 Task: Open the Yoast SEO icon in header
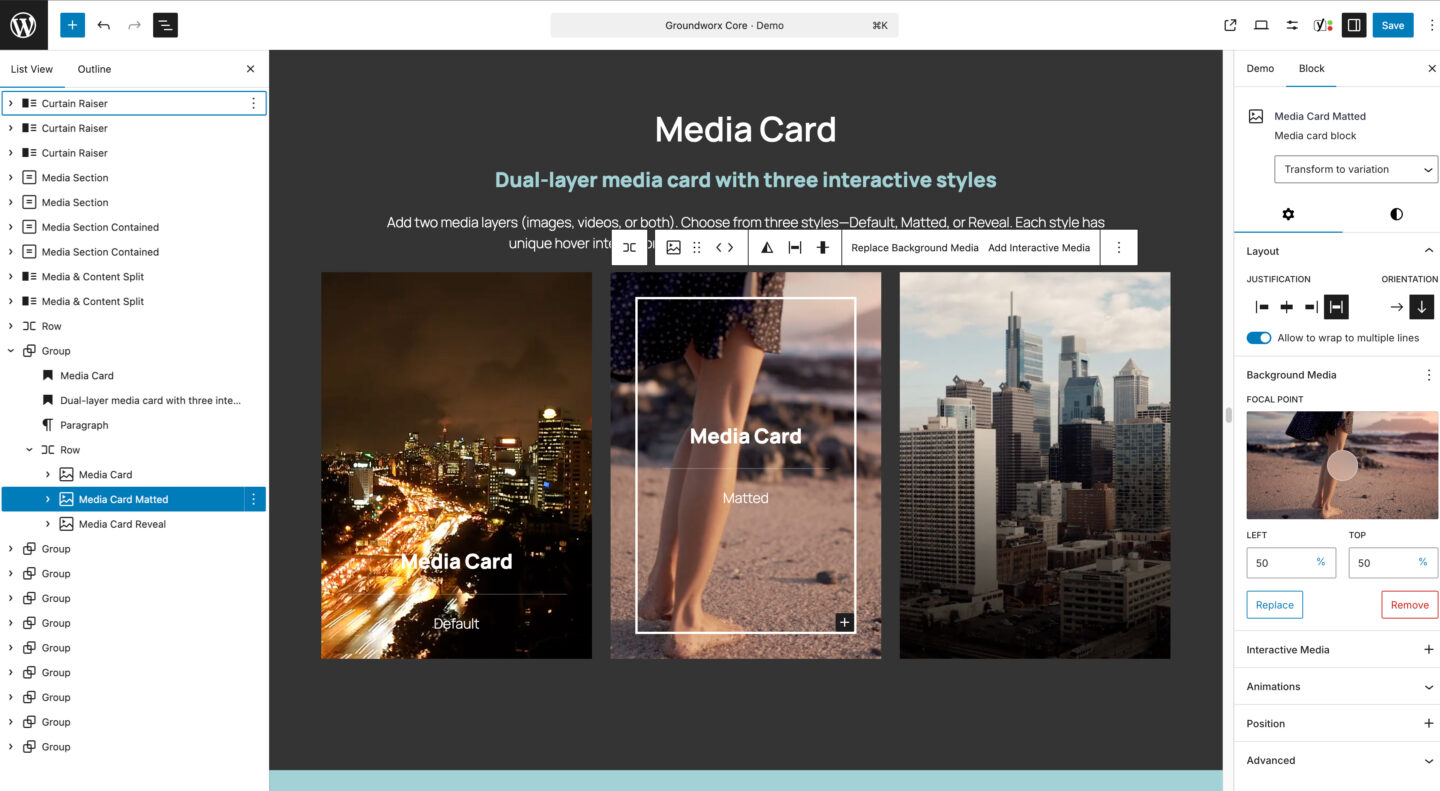[1322, 24]
